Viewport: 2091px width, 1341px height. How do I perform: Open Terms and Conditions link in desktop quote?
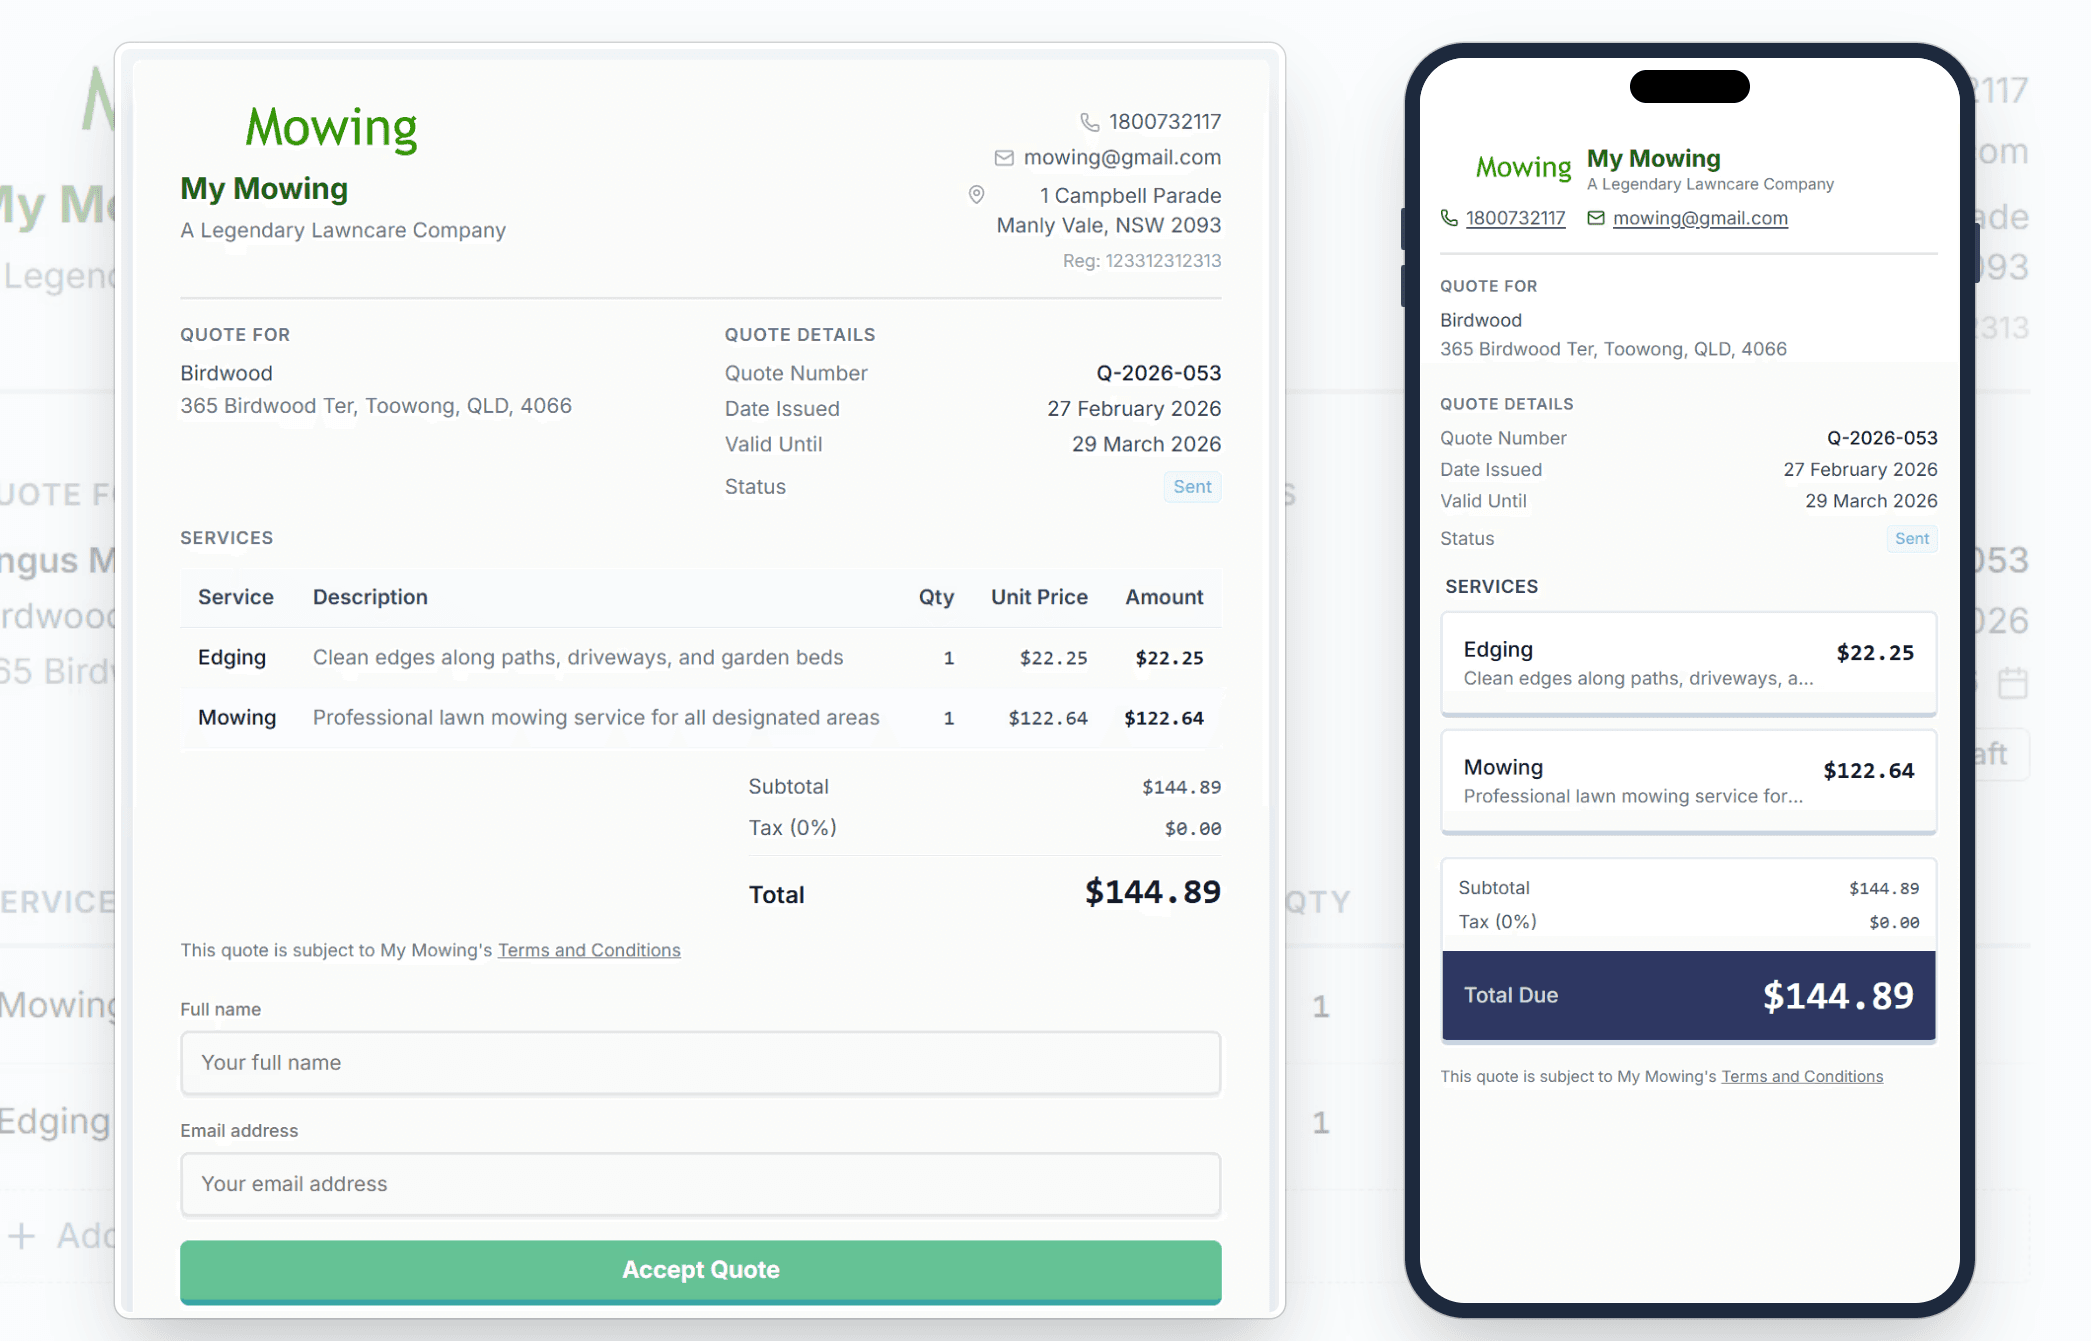point(589,950)
